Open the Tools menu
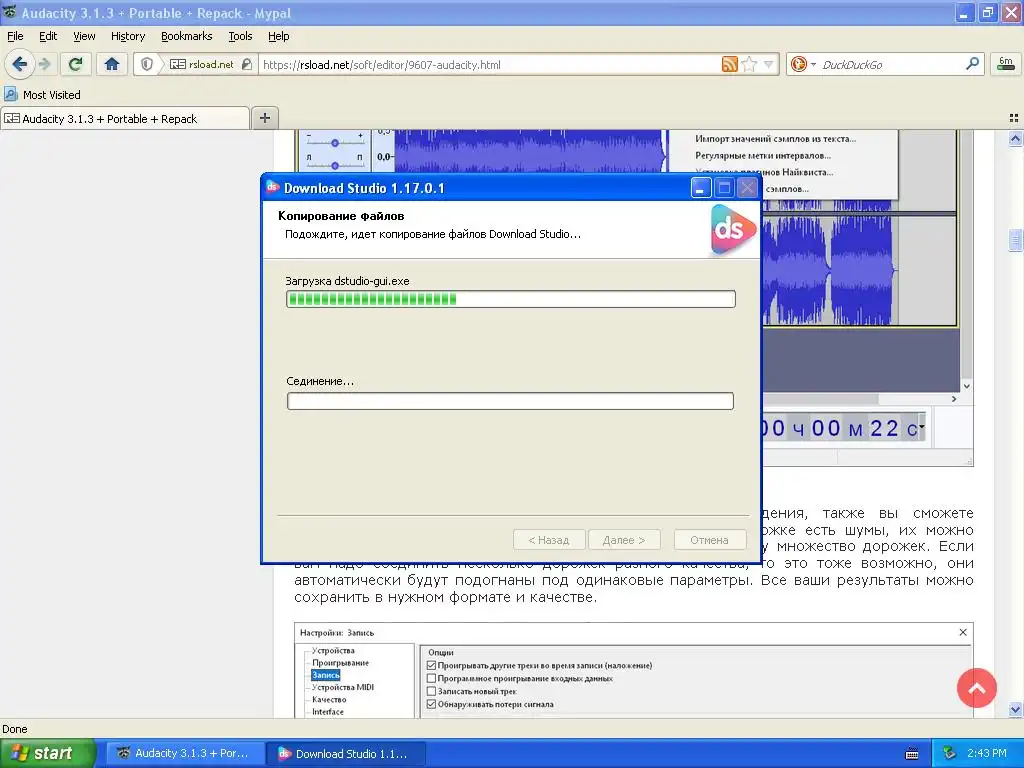This screenshot has height=768, width=1024. click(240, 36)
